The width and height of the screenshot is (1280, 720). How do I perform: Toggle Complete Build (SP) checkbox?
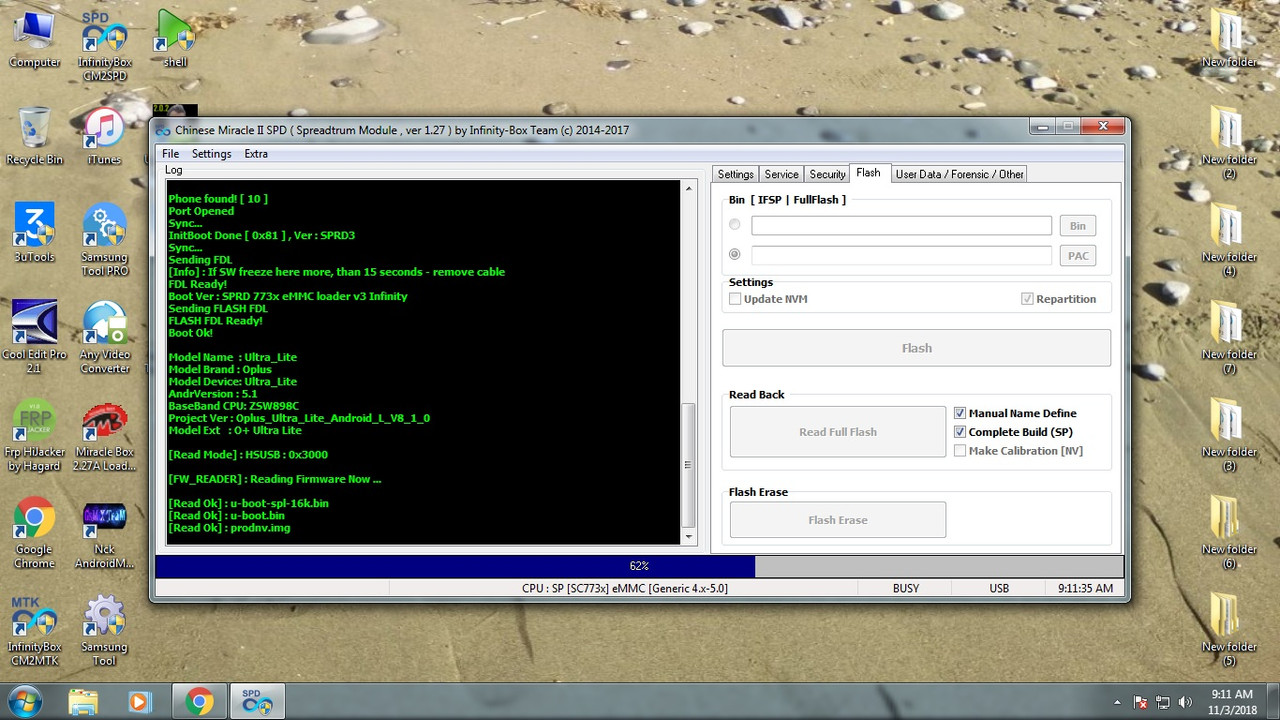[x=960, y=432]
